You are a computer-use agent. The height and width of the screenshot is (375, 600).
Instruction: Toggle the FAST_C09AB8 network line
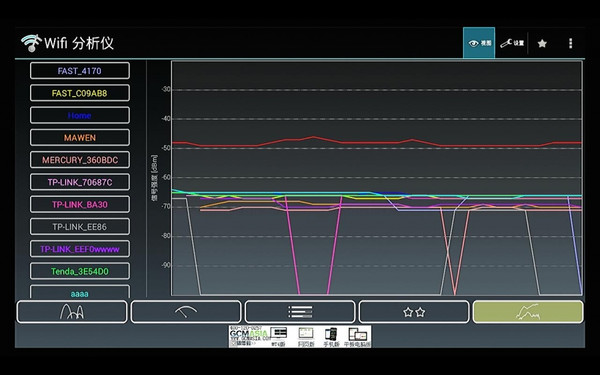coord(80,93)
